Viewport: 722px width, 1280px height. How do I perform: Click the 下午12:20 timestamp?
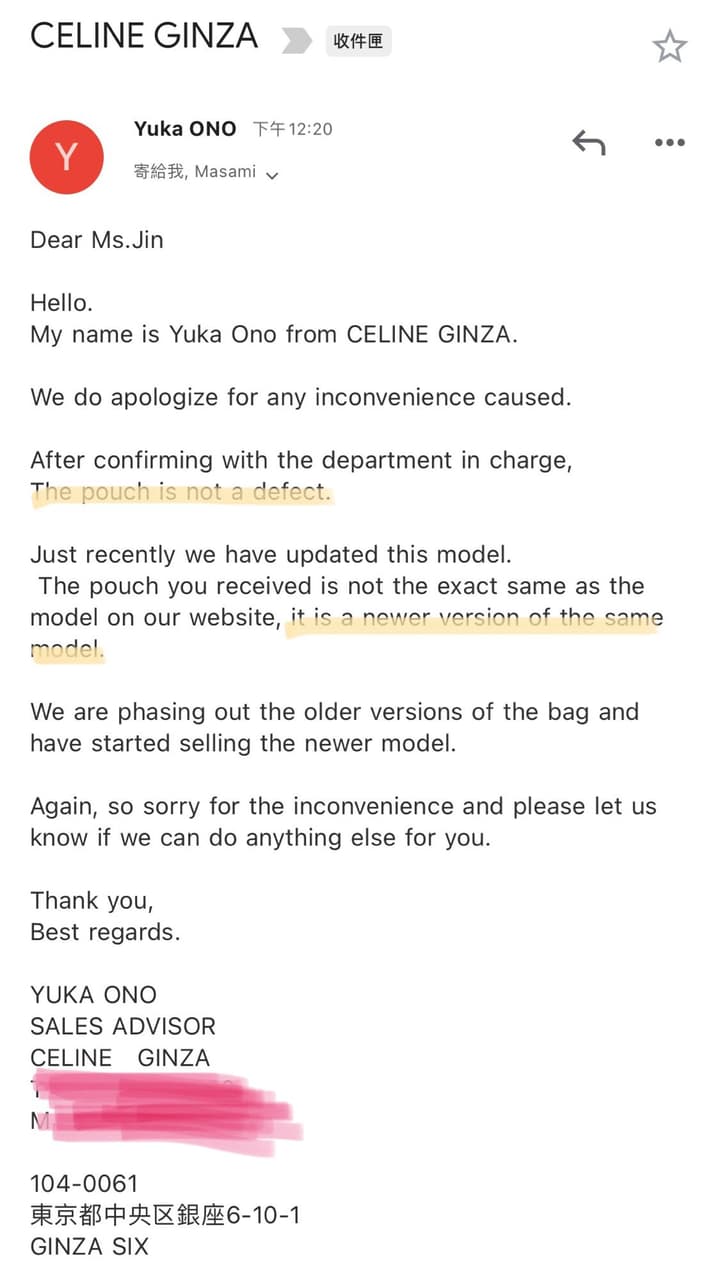point(292,129)
